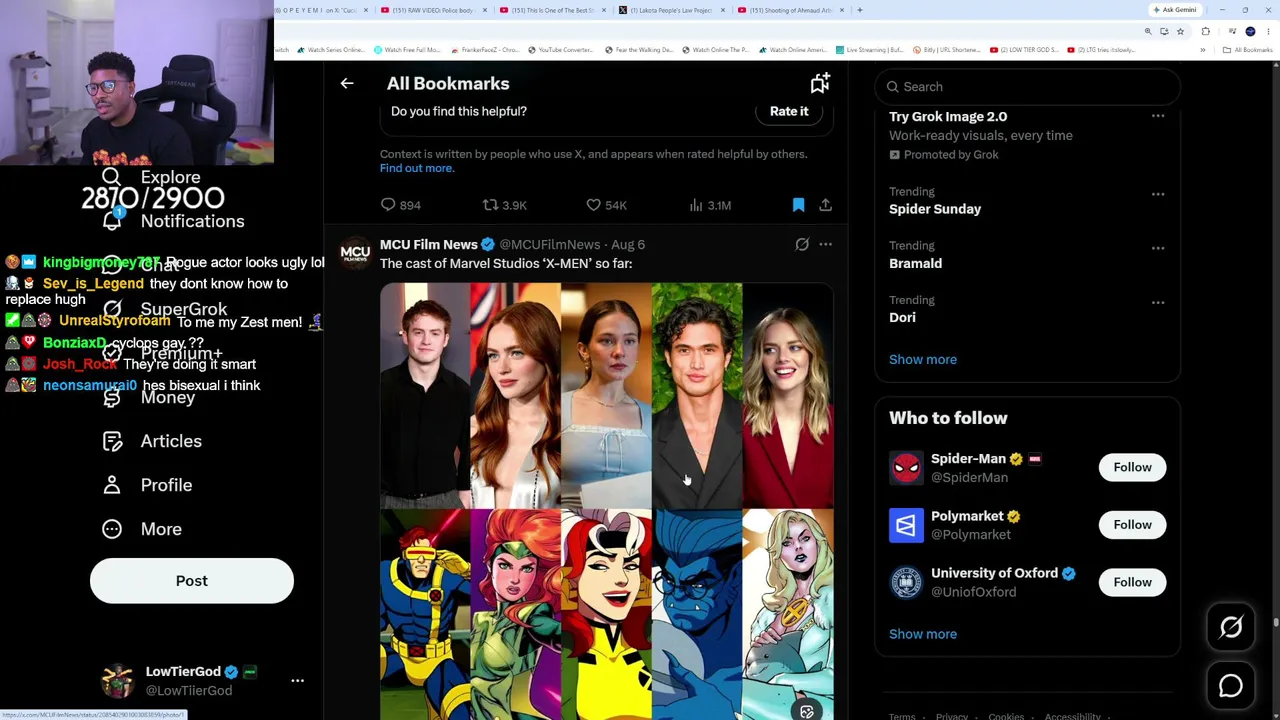Image resolution: width=1280 pixels, height=720 pixels.
Task: Open options for Dori trend
Action: tap(1158, 302)
